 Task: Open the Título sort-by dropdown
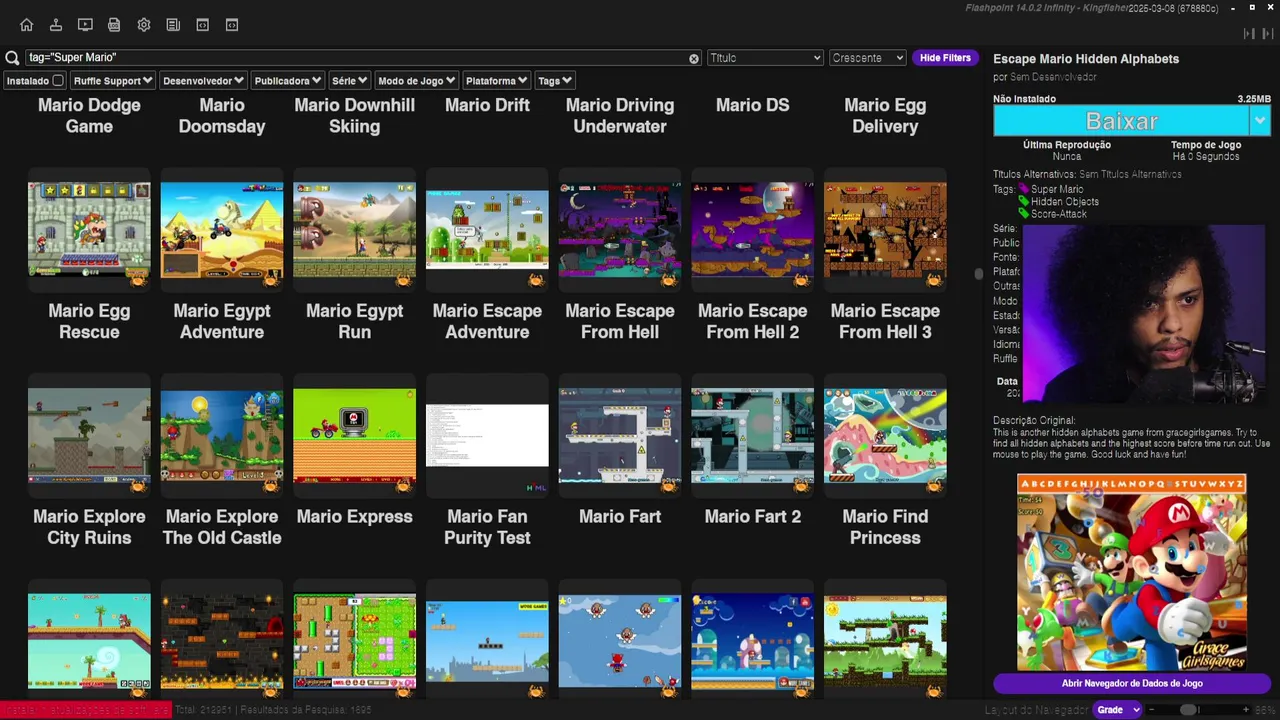[x=765, y=58]
